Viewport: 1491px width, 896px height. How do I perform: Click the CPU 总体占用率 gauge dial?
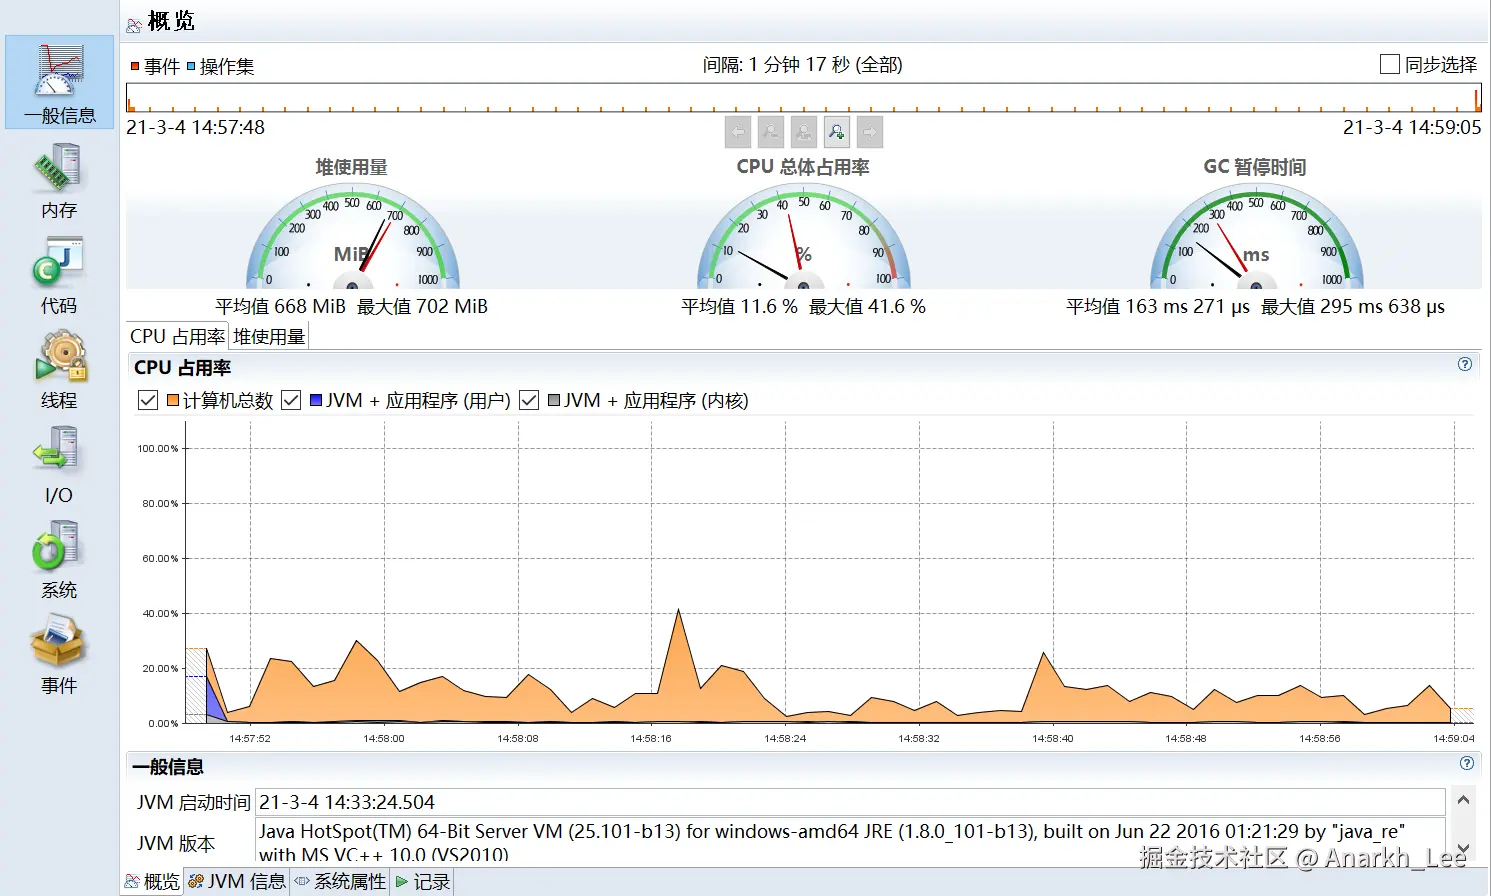pyautogui.click(x=803, y=236)
